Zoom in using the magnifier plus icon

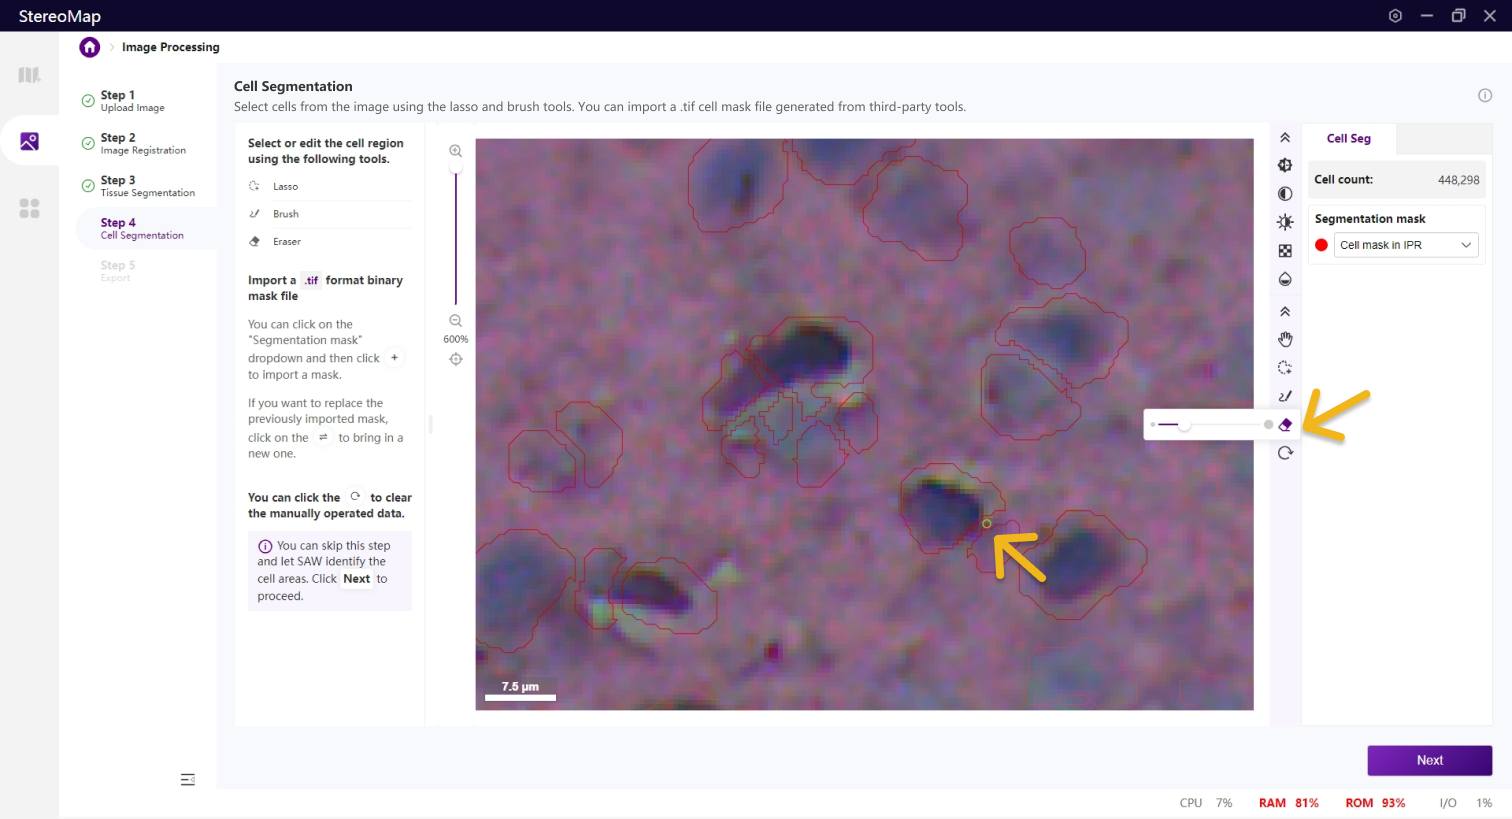click(x=455, y=151)
